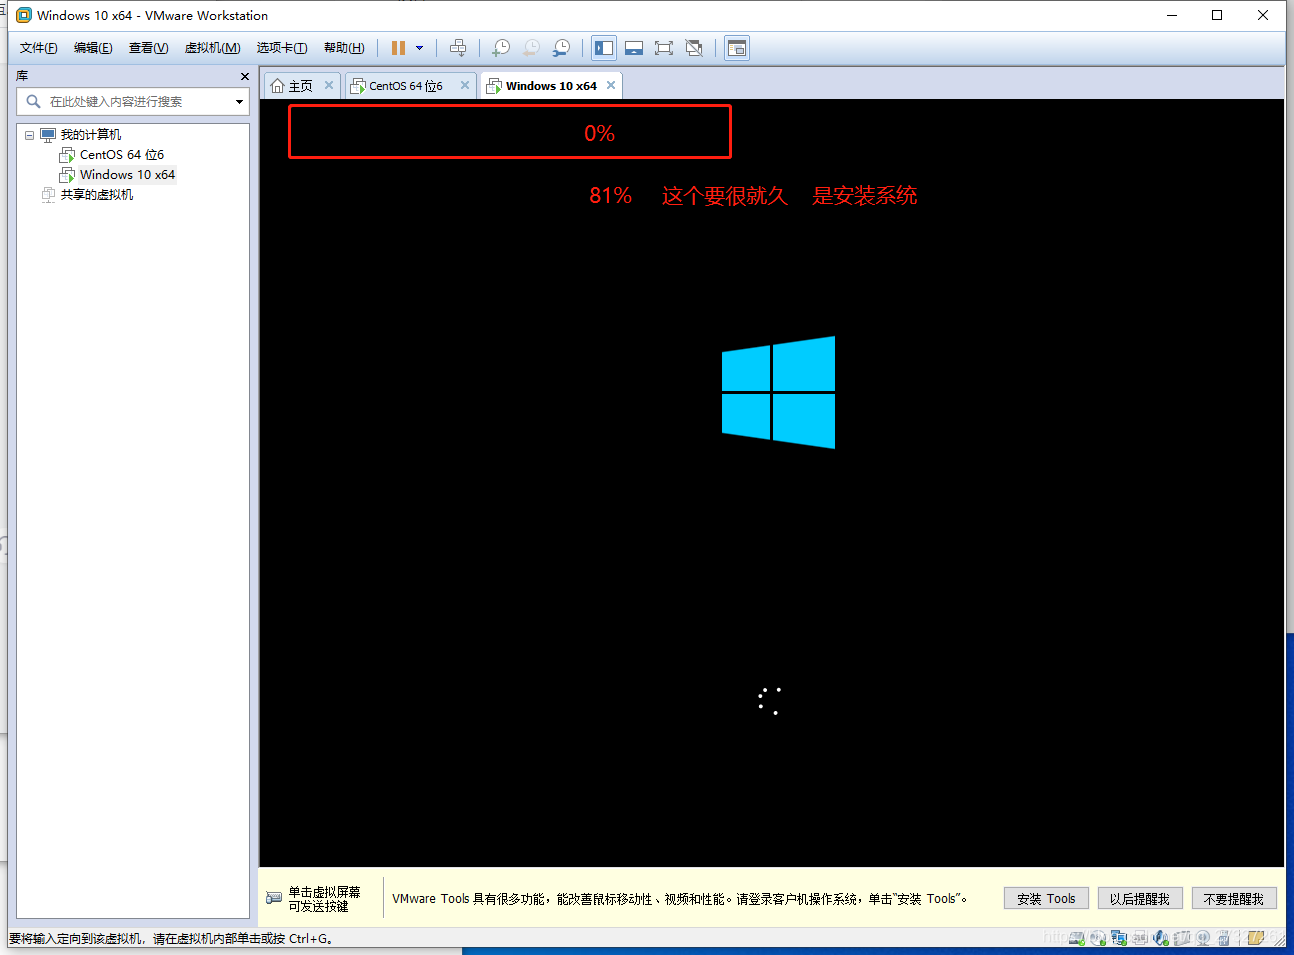1294x955 pixels.
Task: Take a snapshot of this virtual machine
Action: point(501,48)
